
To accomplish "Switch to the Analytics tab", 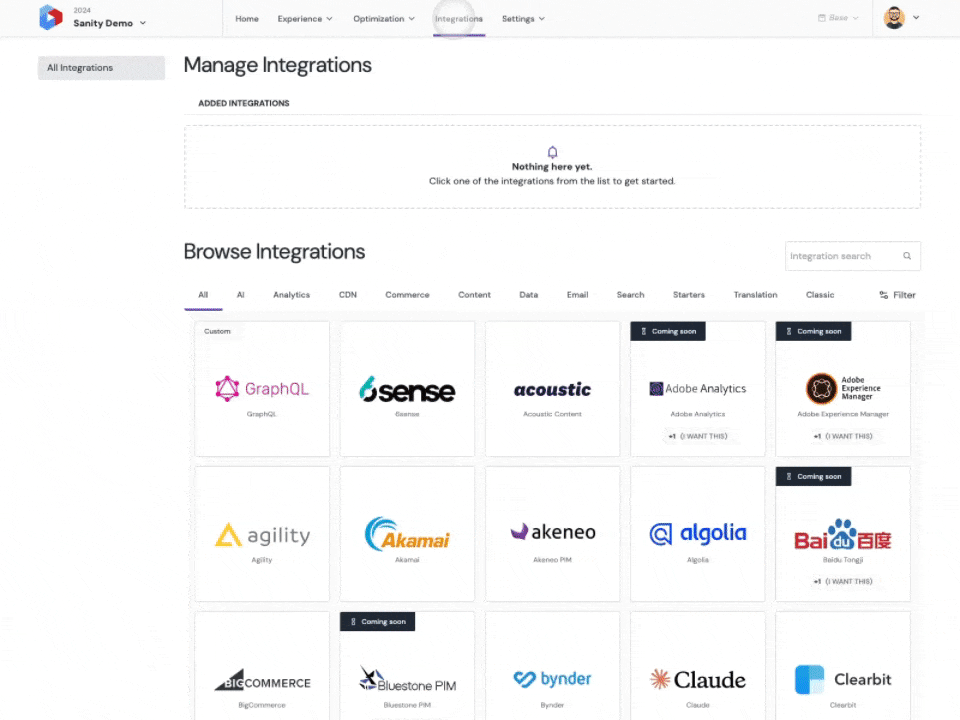I will [291, 295].
